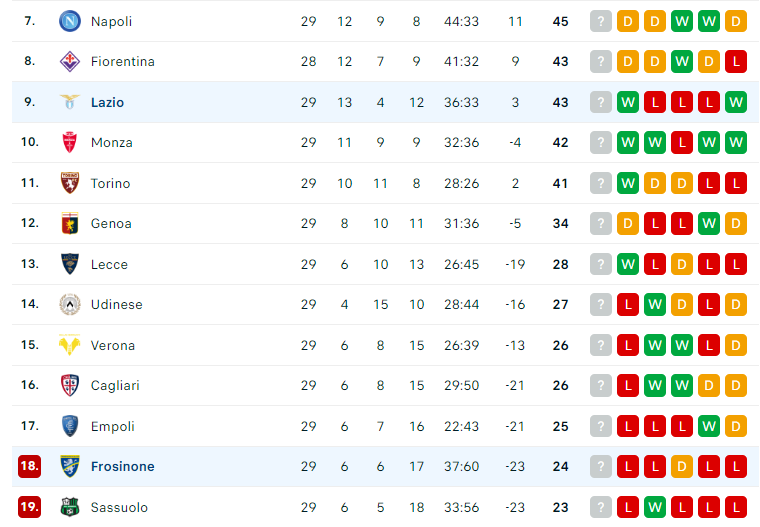
Task: Open the Frosinone team link
Action: point(123,466)
